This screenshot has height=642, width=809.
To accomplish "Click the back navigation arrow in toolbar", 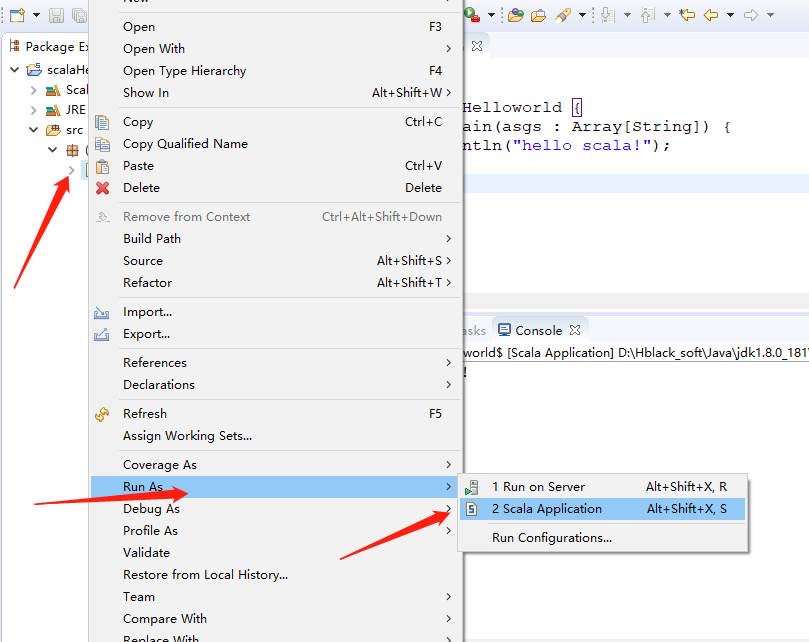I will click(711, 15).
